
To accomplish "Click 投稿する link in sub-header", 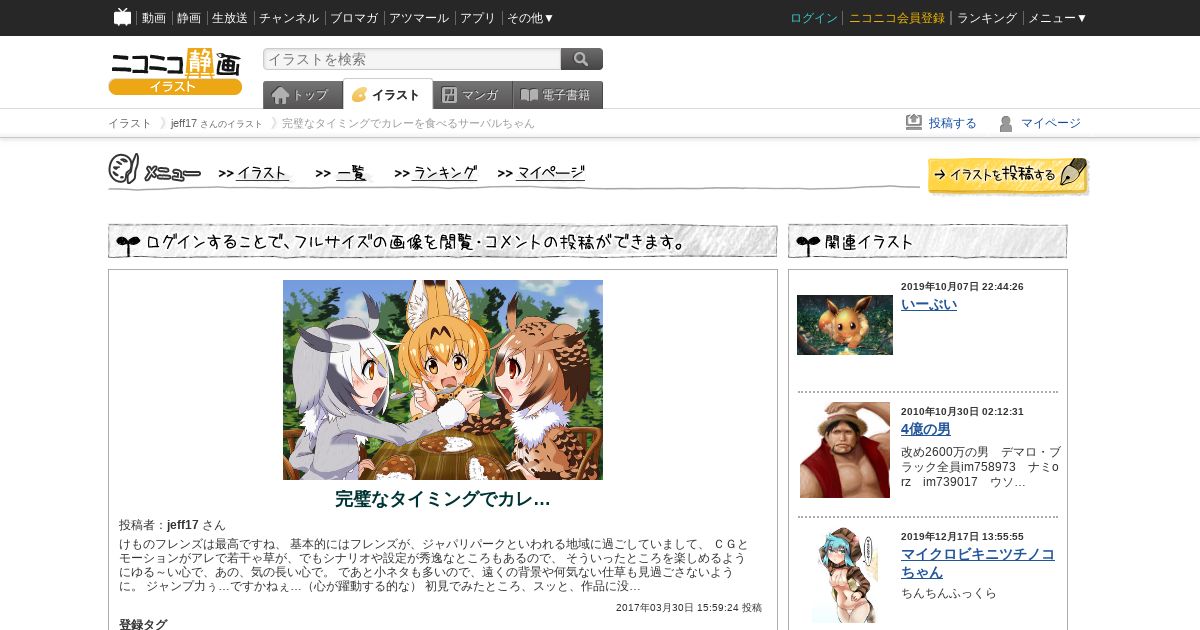I will point(953,123).
